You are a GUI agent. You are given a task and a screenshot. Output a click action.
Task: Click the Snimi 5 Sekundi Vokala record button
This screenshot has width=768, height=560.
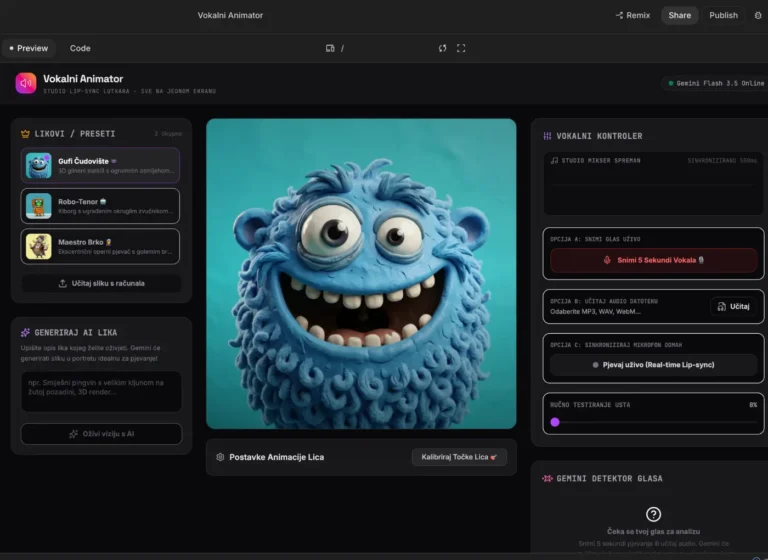click(x=653, y=260)
